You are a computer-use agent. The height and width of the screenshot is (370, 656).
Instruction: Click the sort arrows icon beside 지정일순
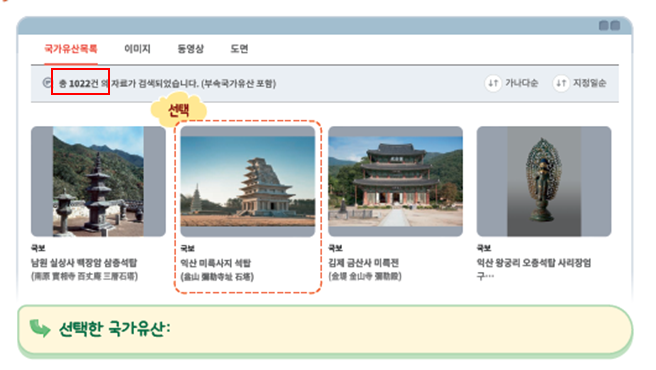pos(561,83)
